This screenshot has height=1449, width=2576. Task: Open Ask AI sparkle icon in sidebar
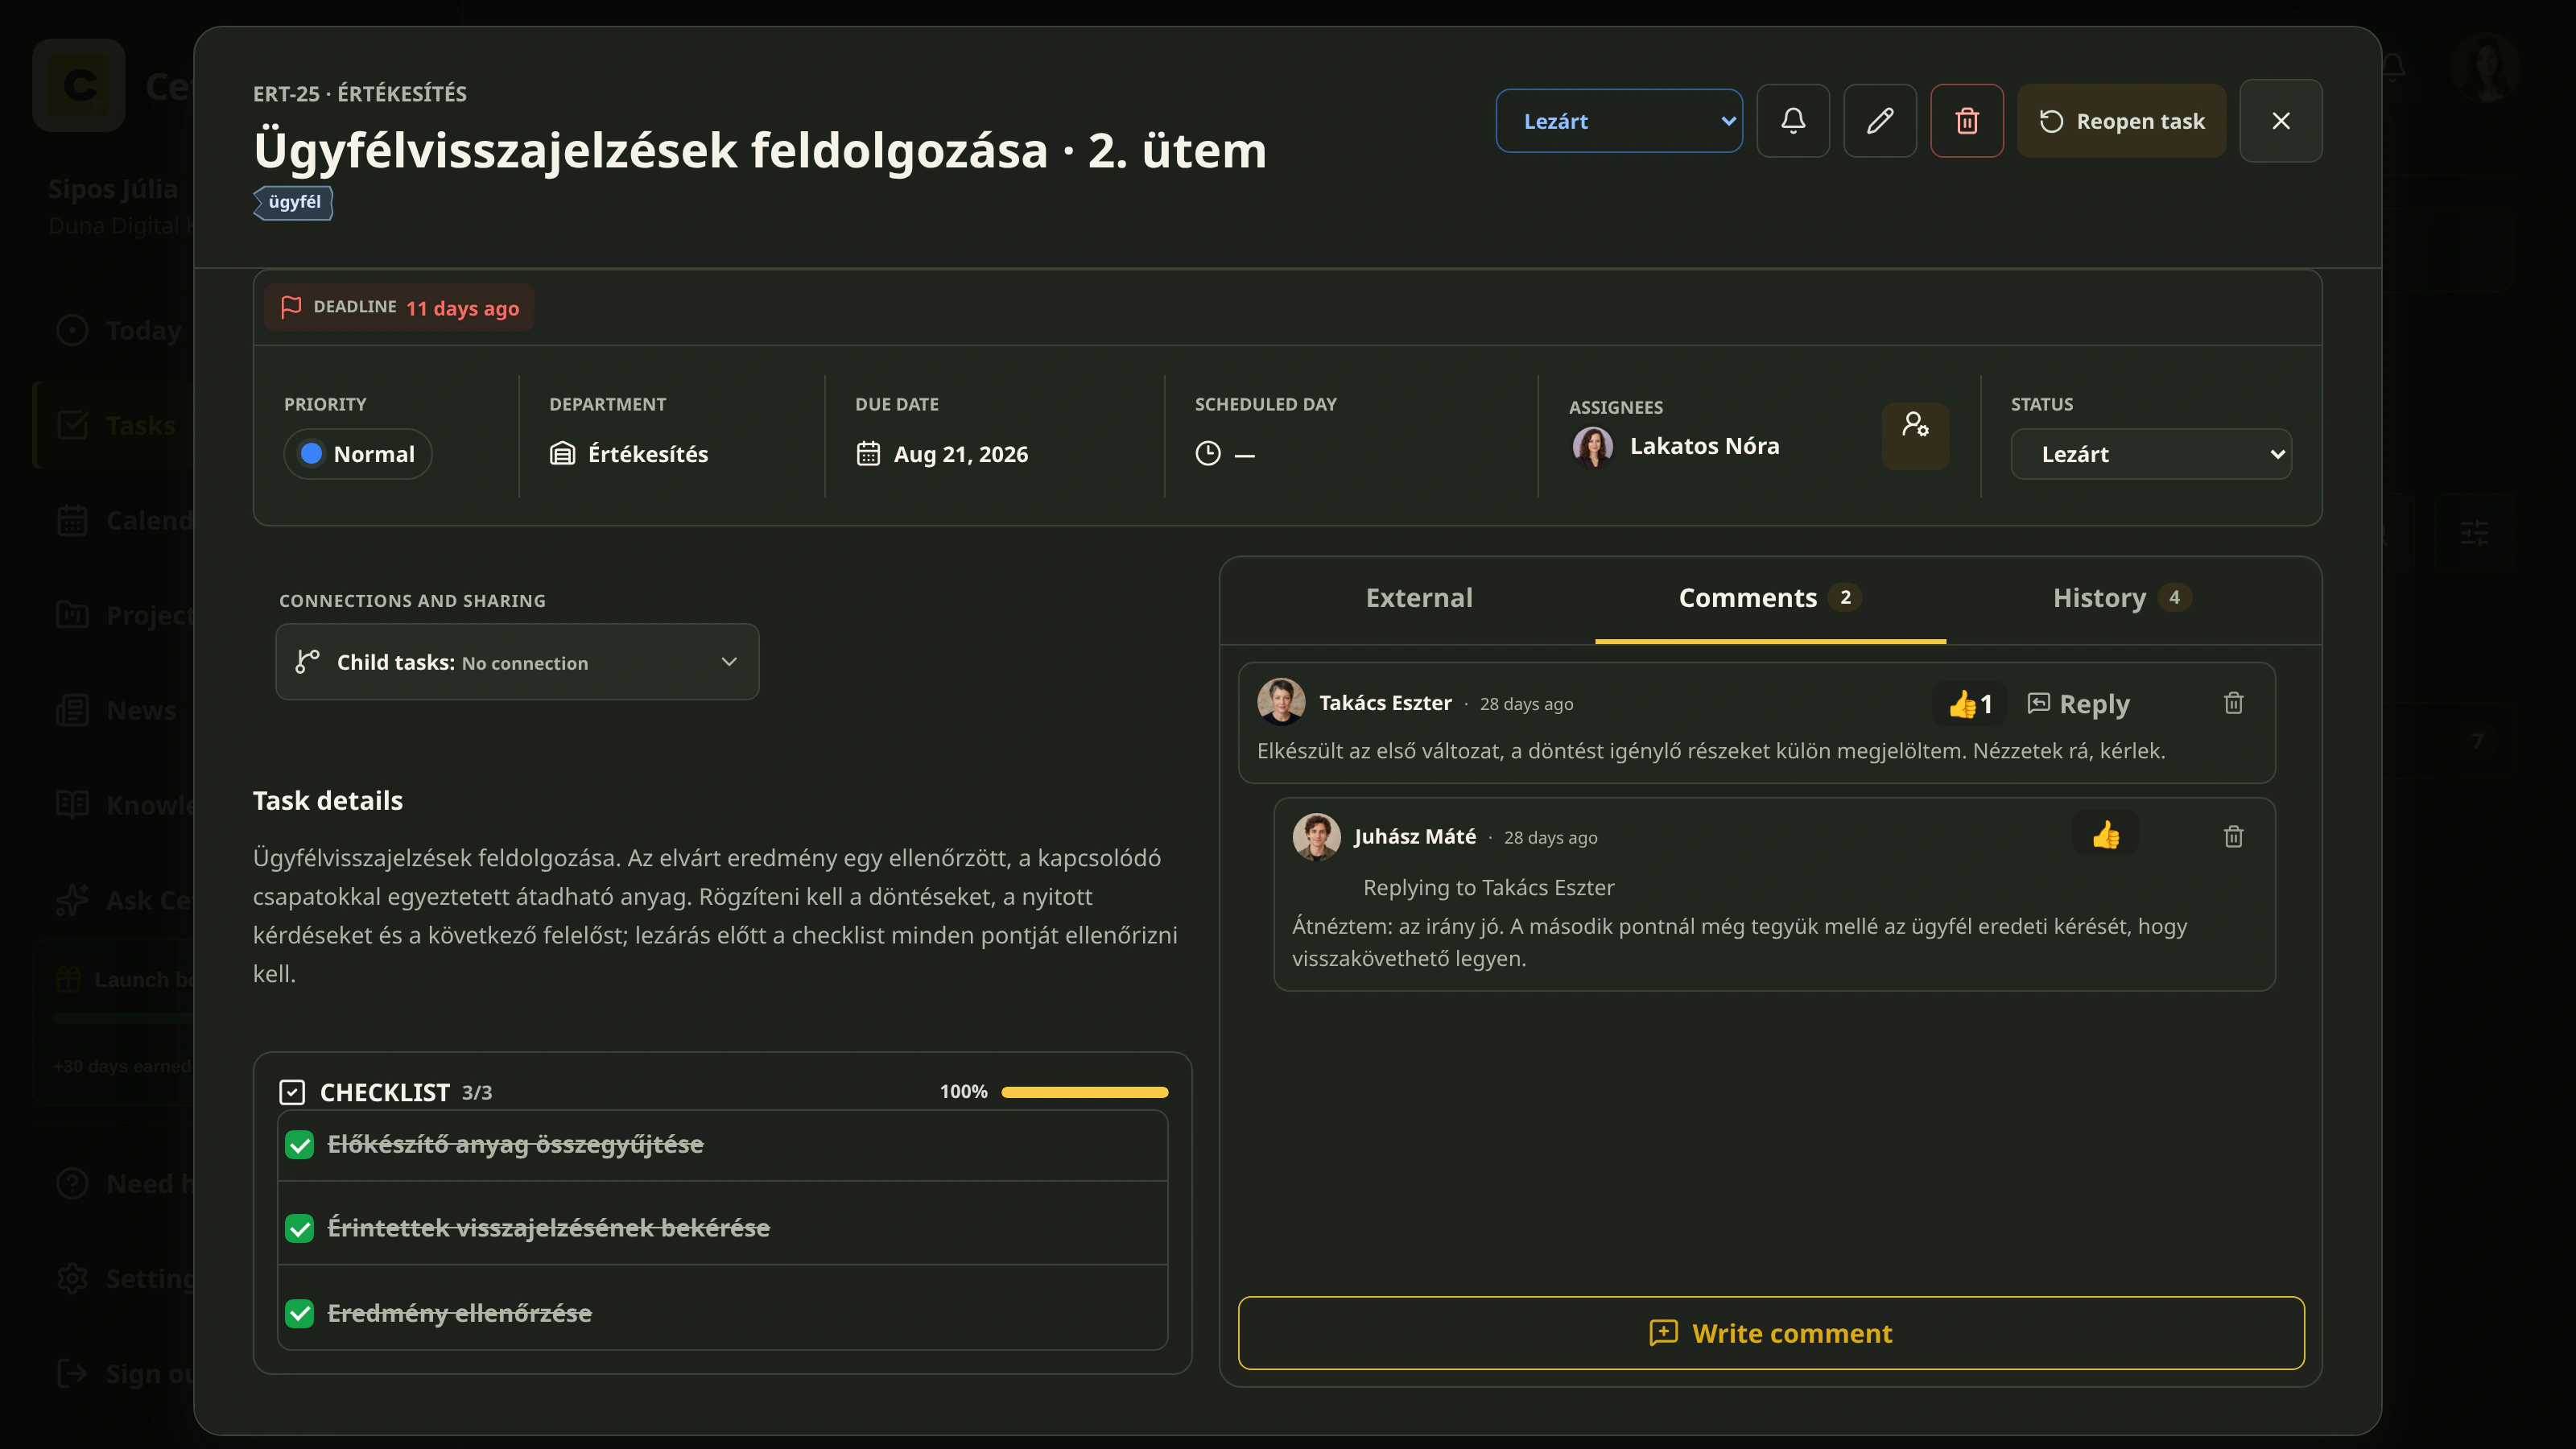pos(72,900)
